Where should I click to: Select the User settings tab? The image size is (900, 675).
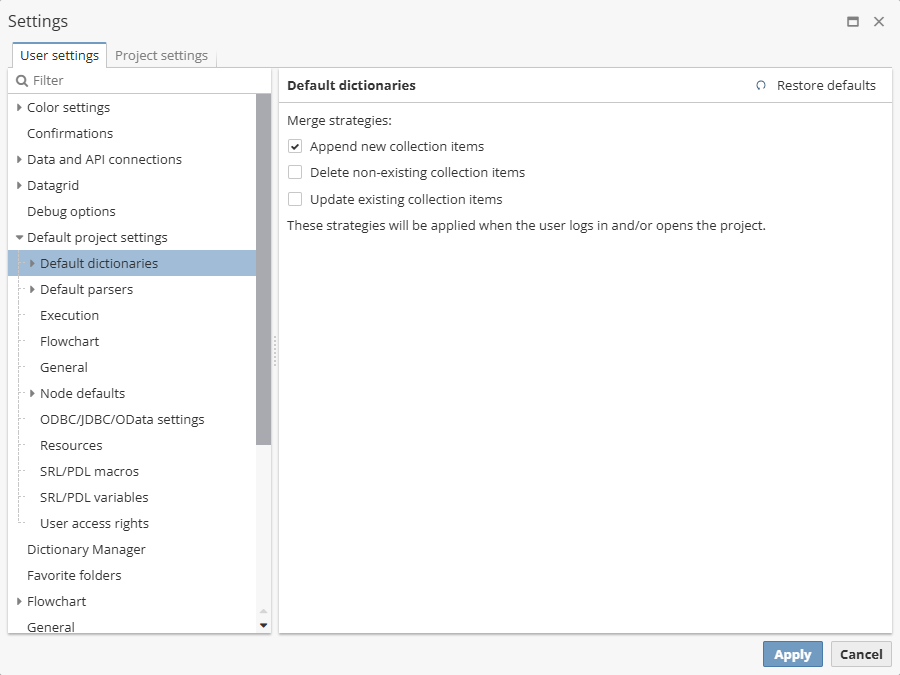[59, 55]
